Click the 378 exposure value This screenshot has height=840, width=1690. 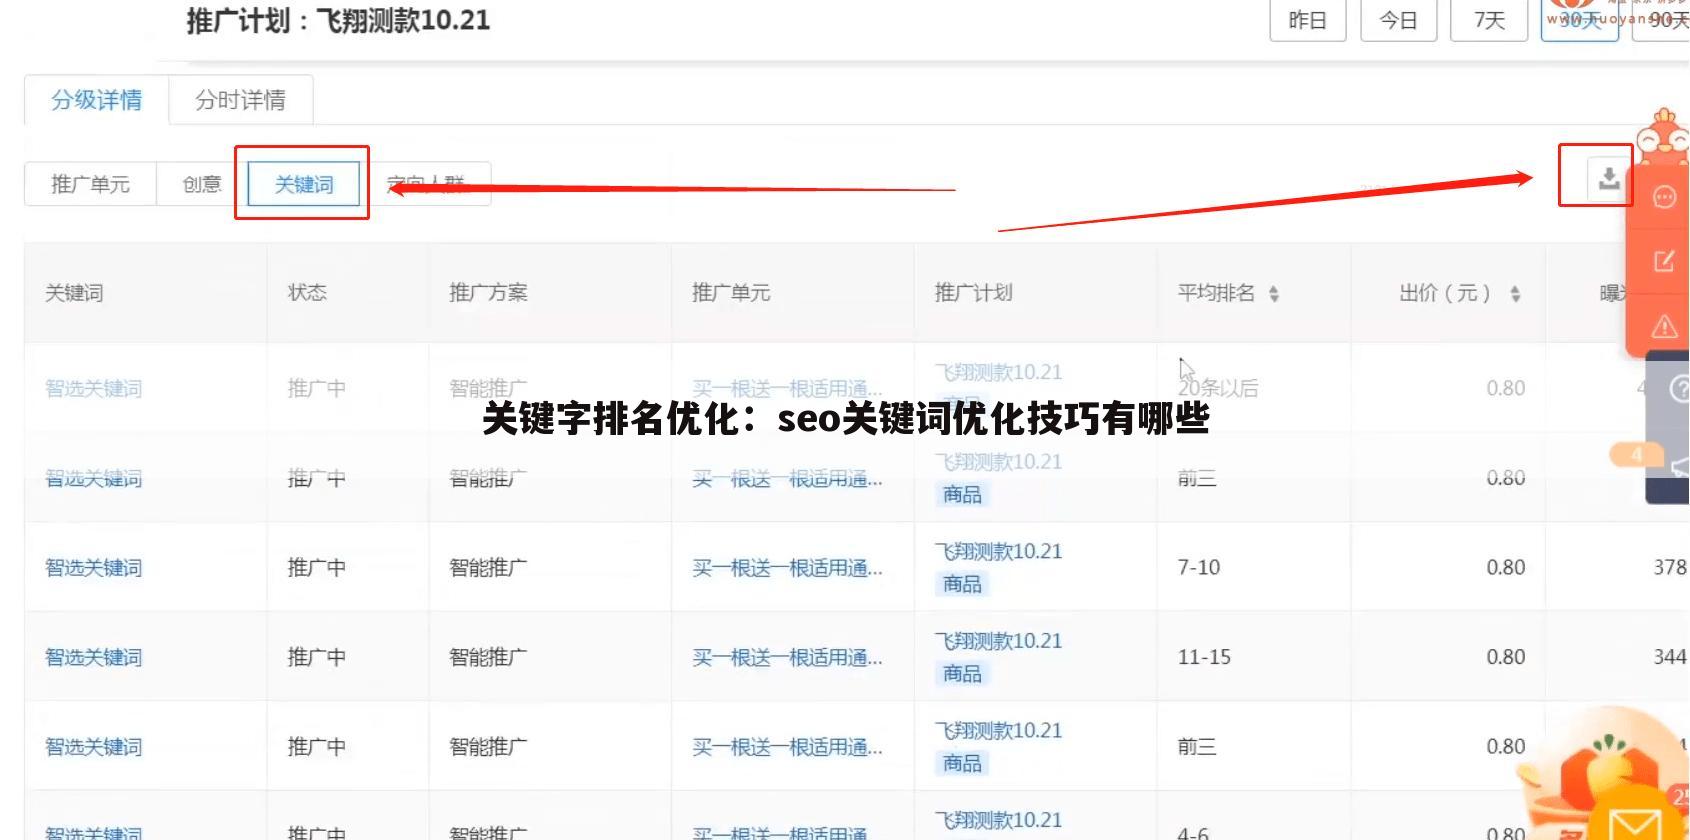pyautogui.click(x=1670, y=568)
